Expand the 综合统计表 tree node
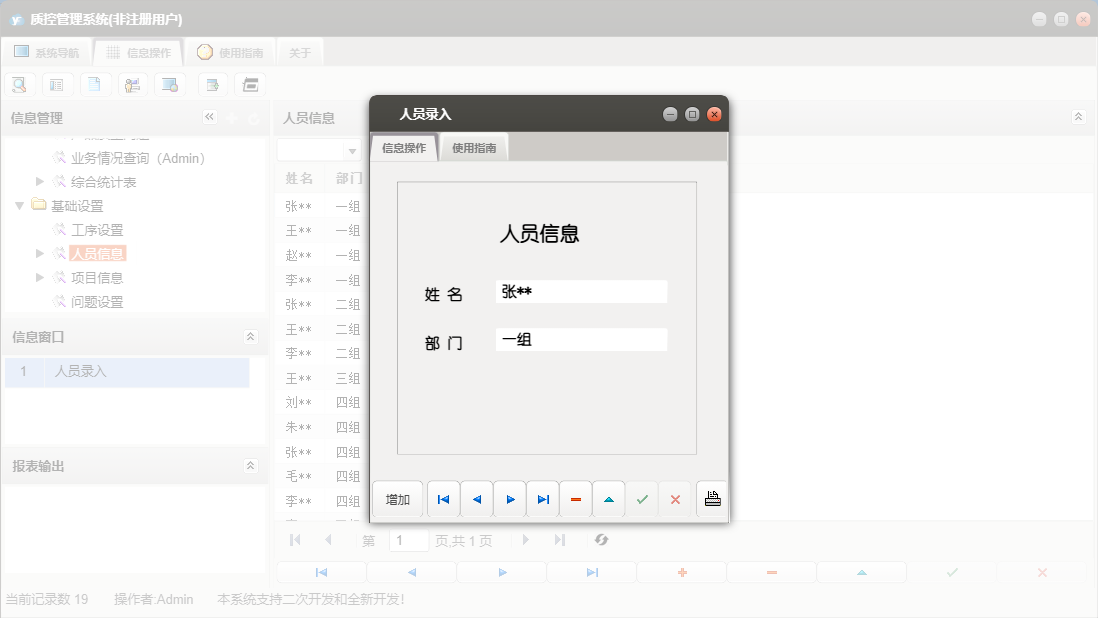1098x618 pixels. pyautogui.click(x=38, y=181)
